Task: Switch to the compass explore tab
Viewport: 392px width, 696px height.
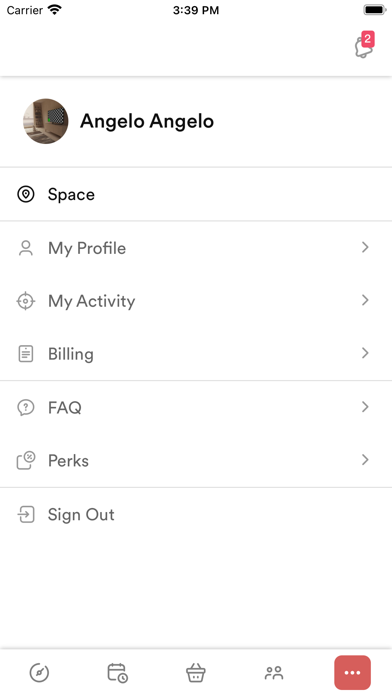Action: (x=39, y=672)
